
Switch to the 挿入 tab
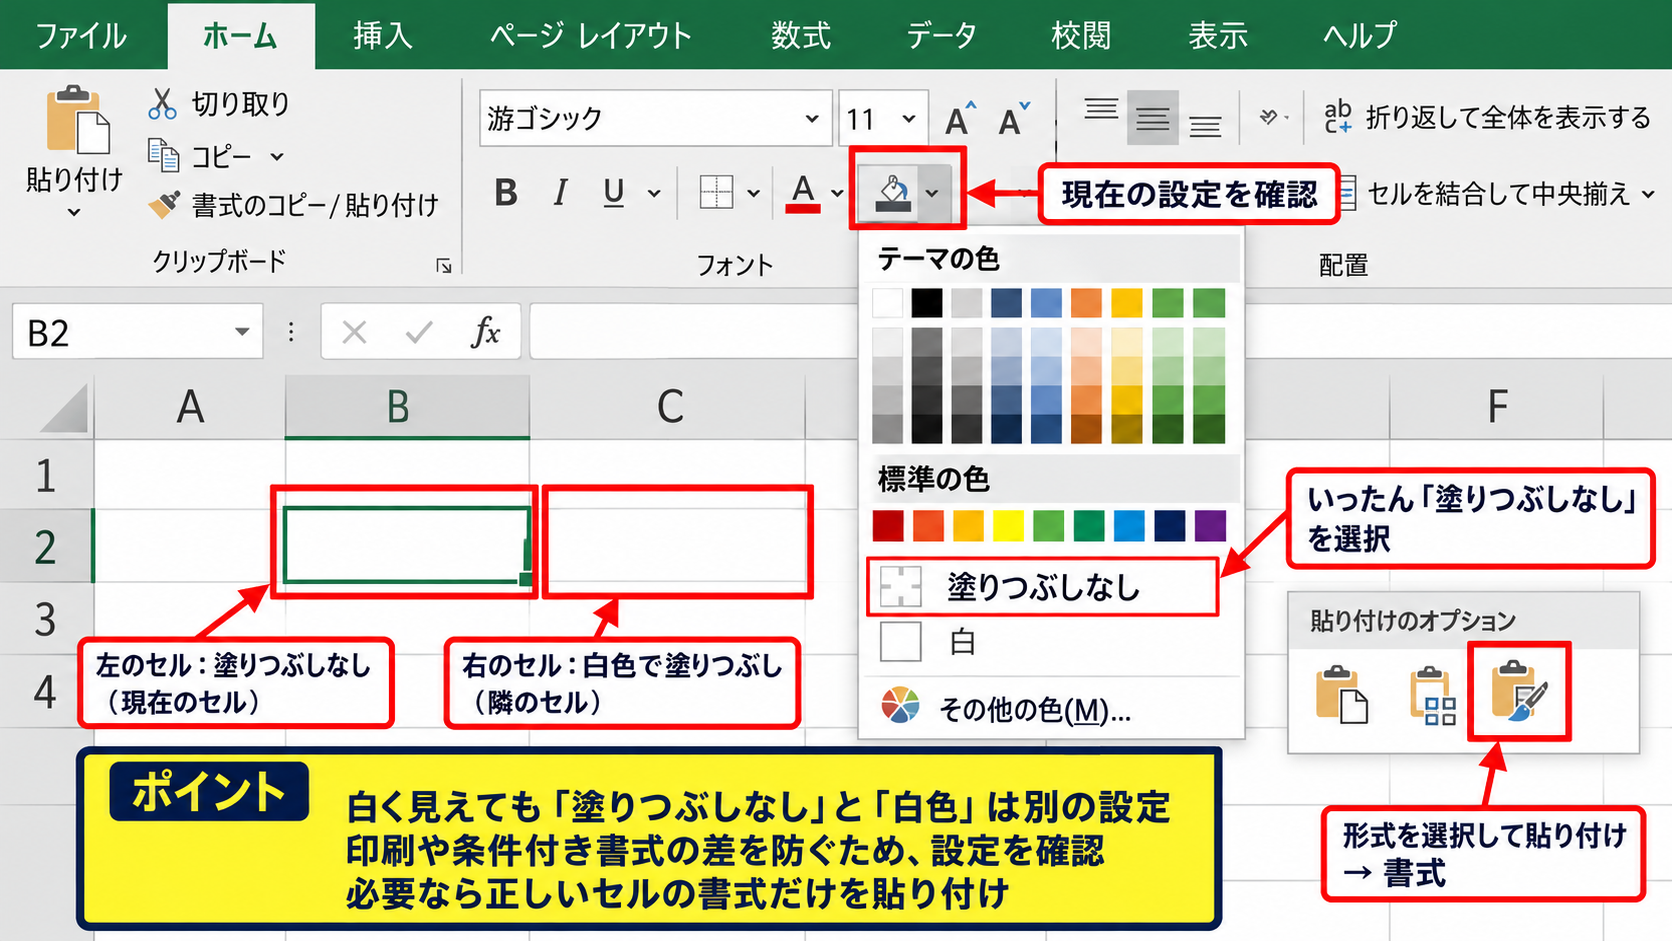tap(382, 36)
